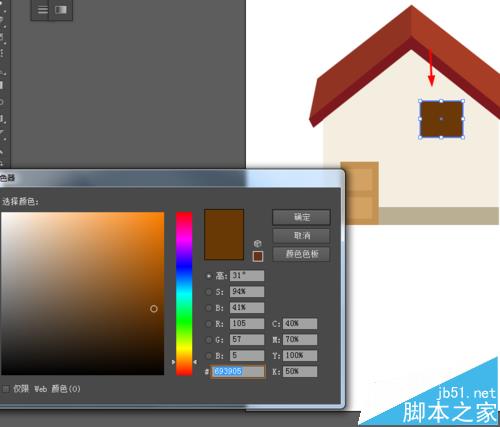The width and height of the screenshot is (500, 427).
Task: Click the 选择颜色 label in dialog
Action: point(20,201)
